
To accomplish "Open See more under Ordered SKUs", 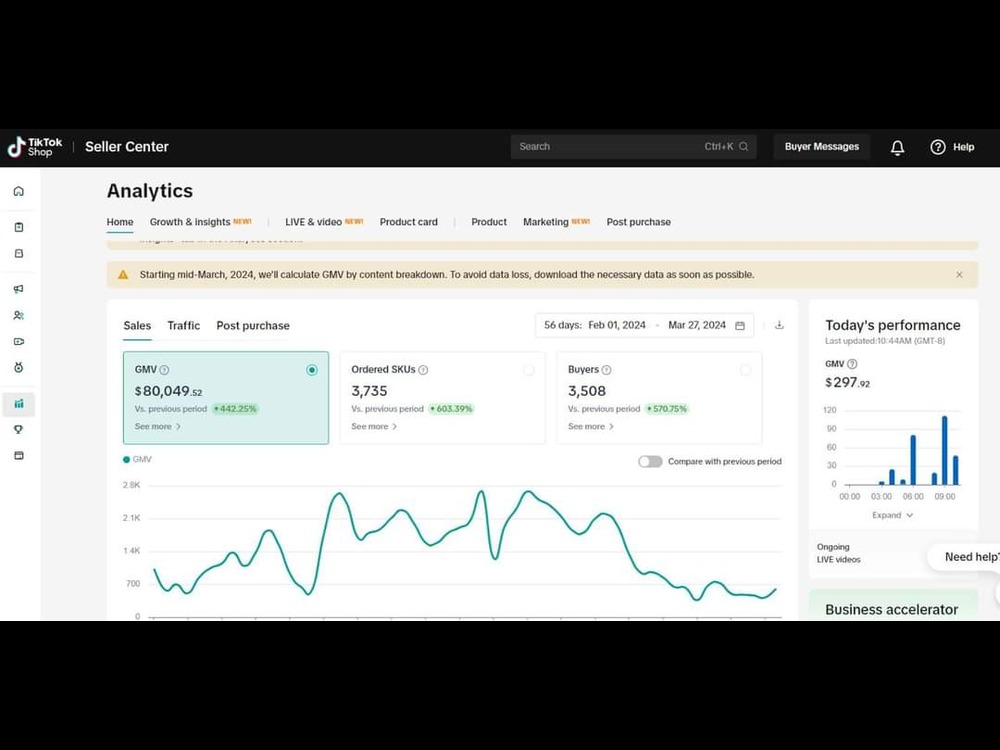I will tap(374, 427).
